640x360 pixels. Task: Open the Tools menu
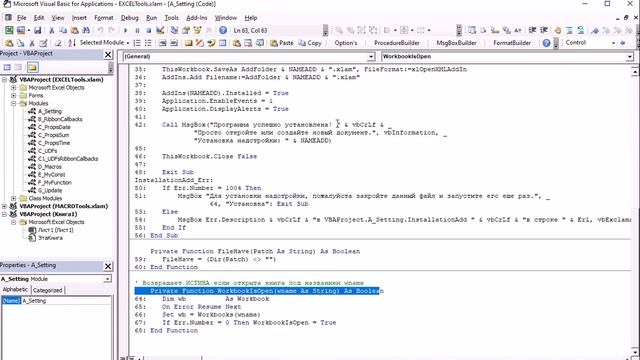(171, 18)
